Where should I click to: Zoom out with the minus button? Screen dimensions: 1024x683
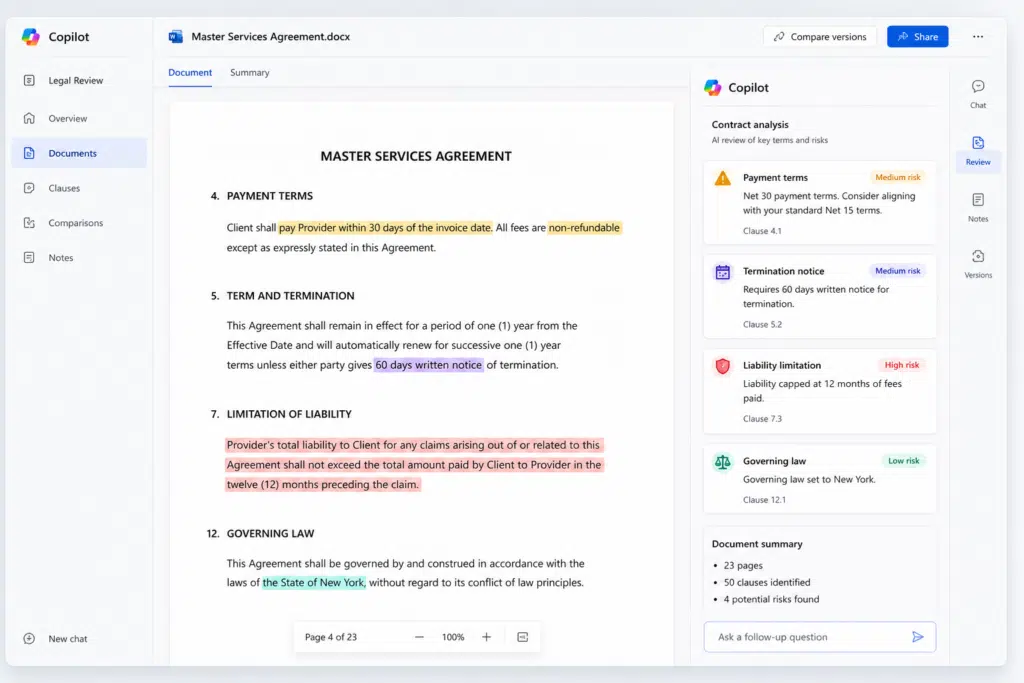click(x=419, y=637)
